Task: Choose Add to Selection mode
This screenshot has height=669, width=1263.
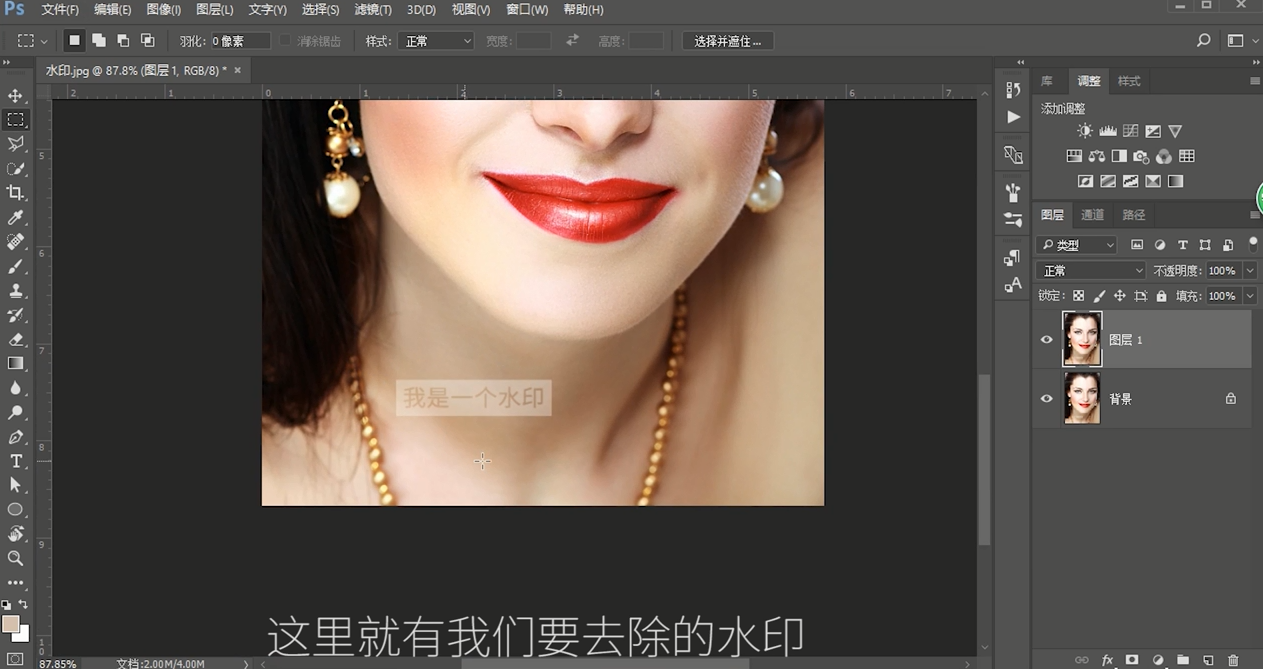Action: [x=99, y=41]
